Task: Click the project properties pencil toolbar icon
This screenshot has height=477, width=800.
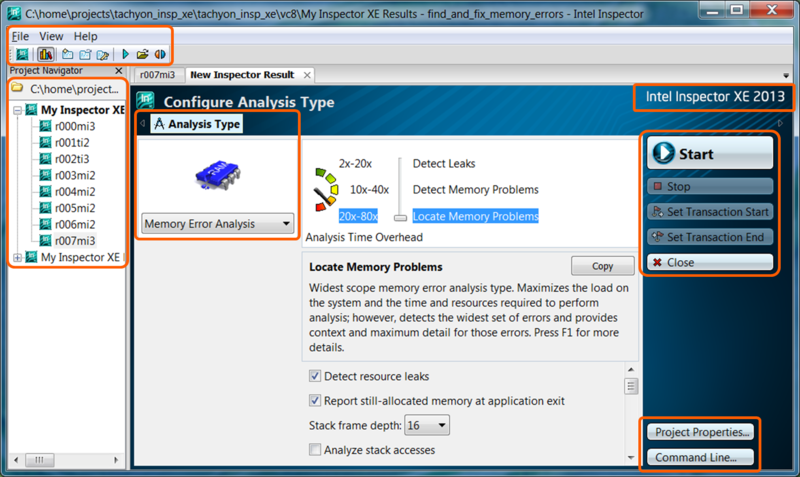Action: pyautogui.click(x=103, y=54)
